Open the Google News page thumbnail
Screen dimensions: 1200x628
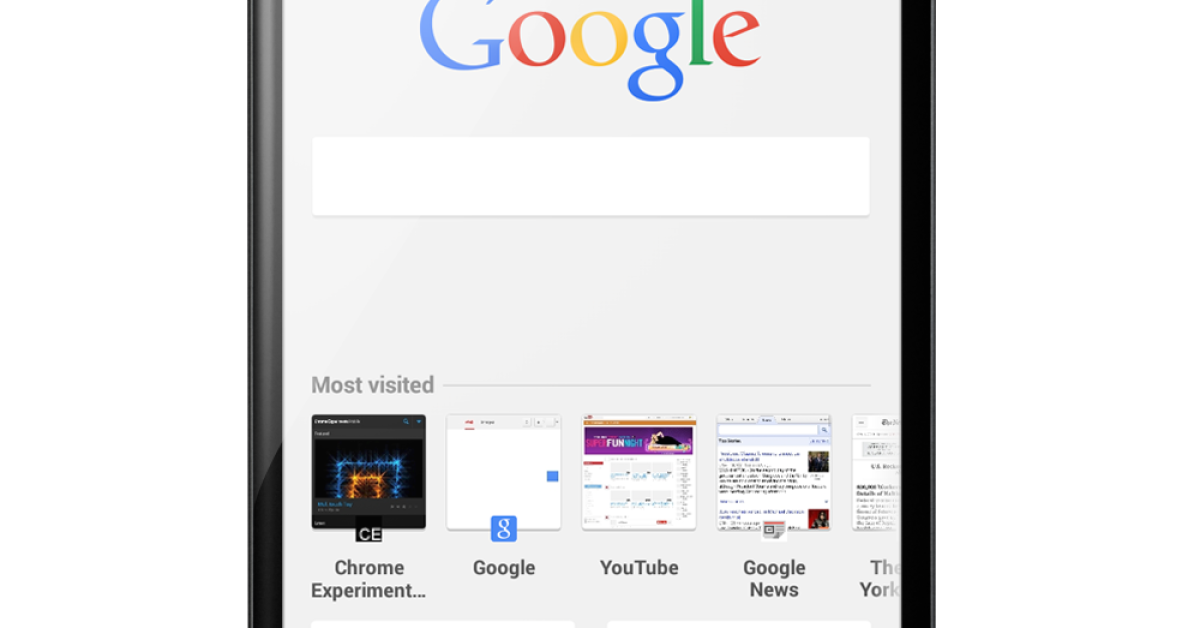[x=774, y=472]
